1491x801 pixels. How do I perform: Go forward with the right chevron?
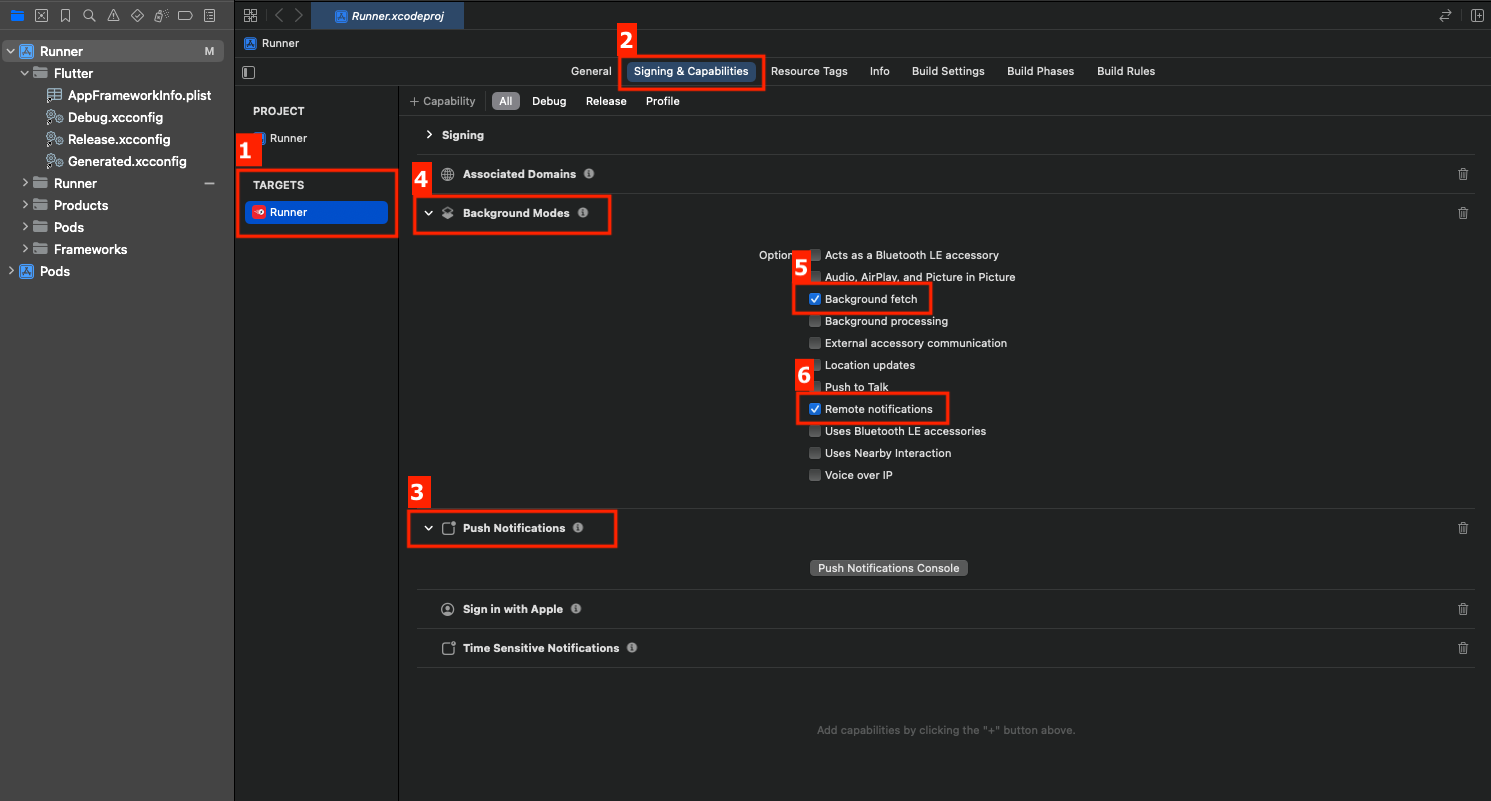(x=298, y=16)
